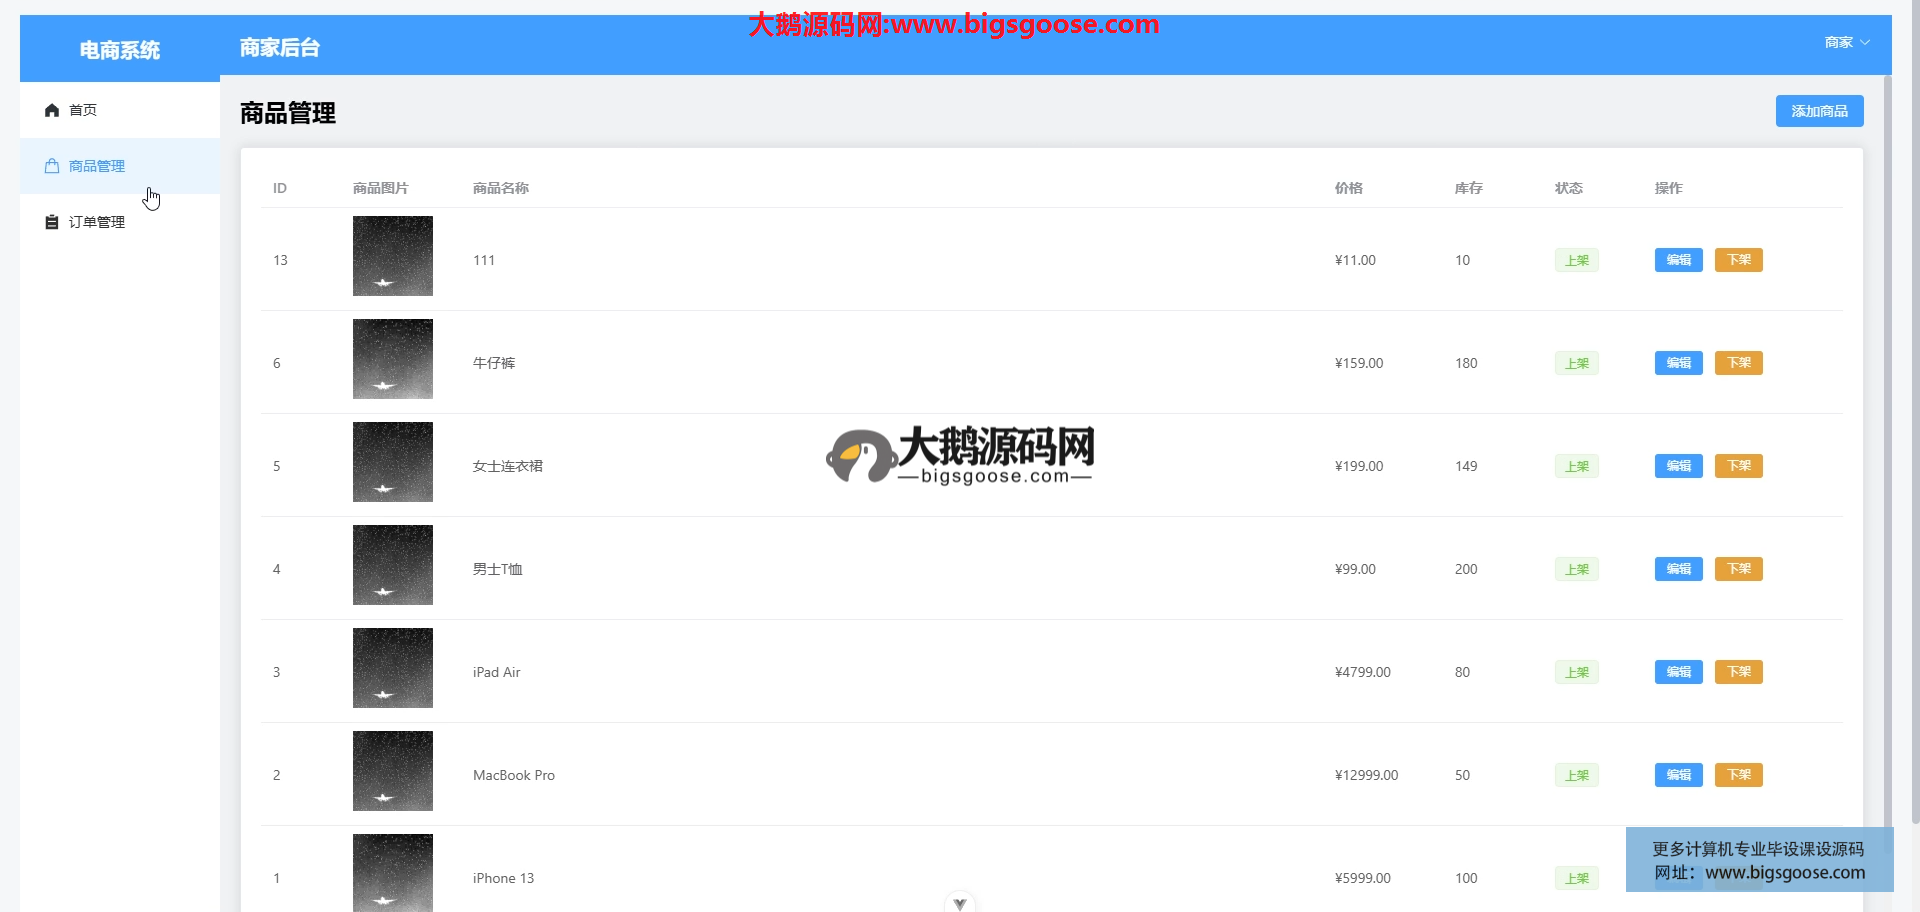1920x912 pixels.
Task: Open the 首页 menu item
Action: (84, 110)
